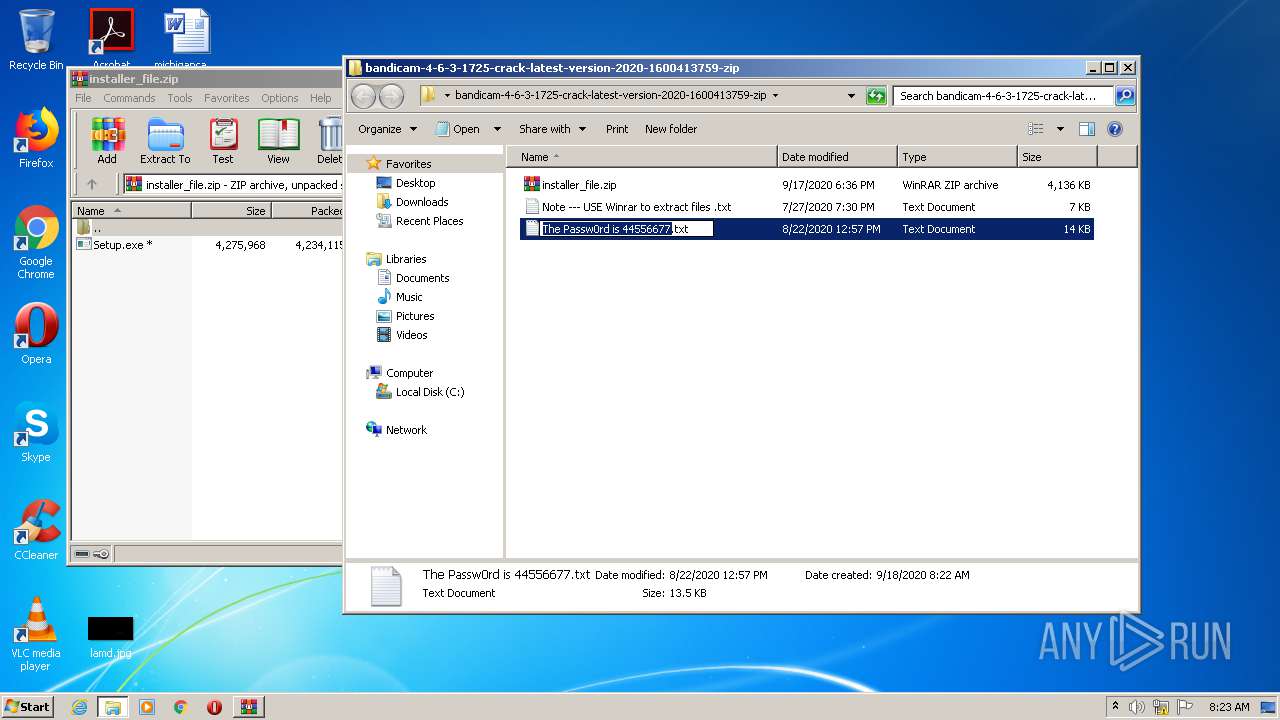
Task: Select Local Disk (C:) in navigation pane
Action: [x=420, y=392]
